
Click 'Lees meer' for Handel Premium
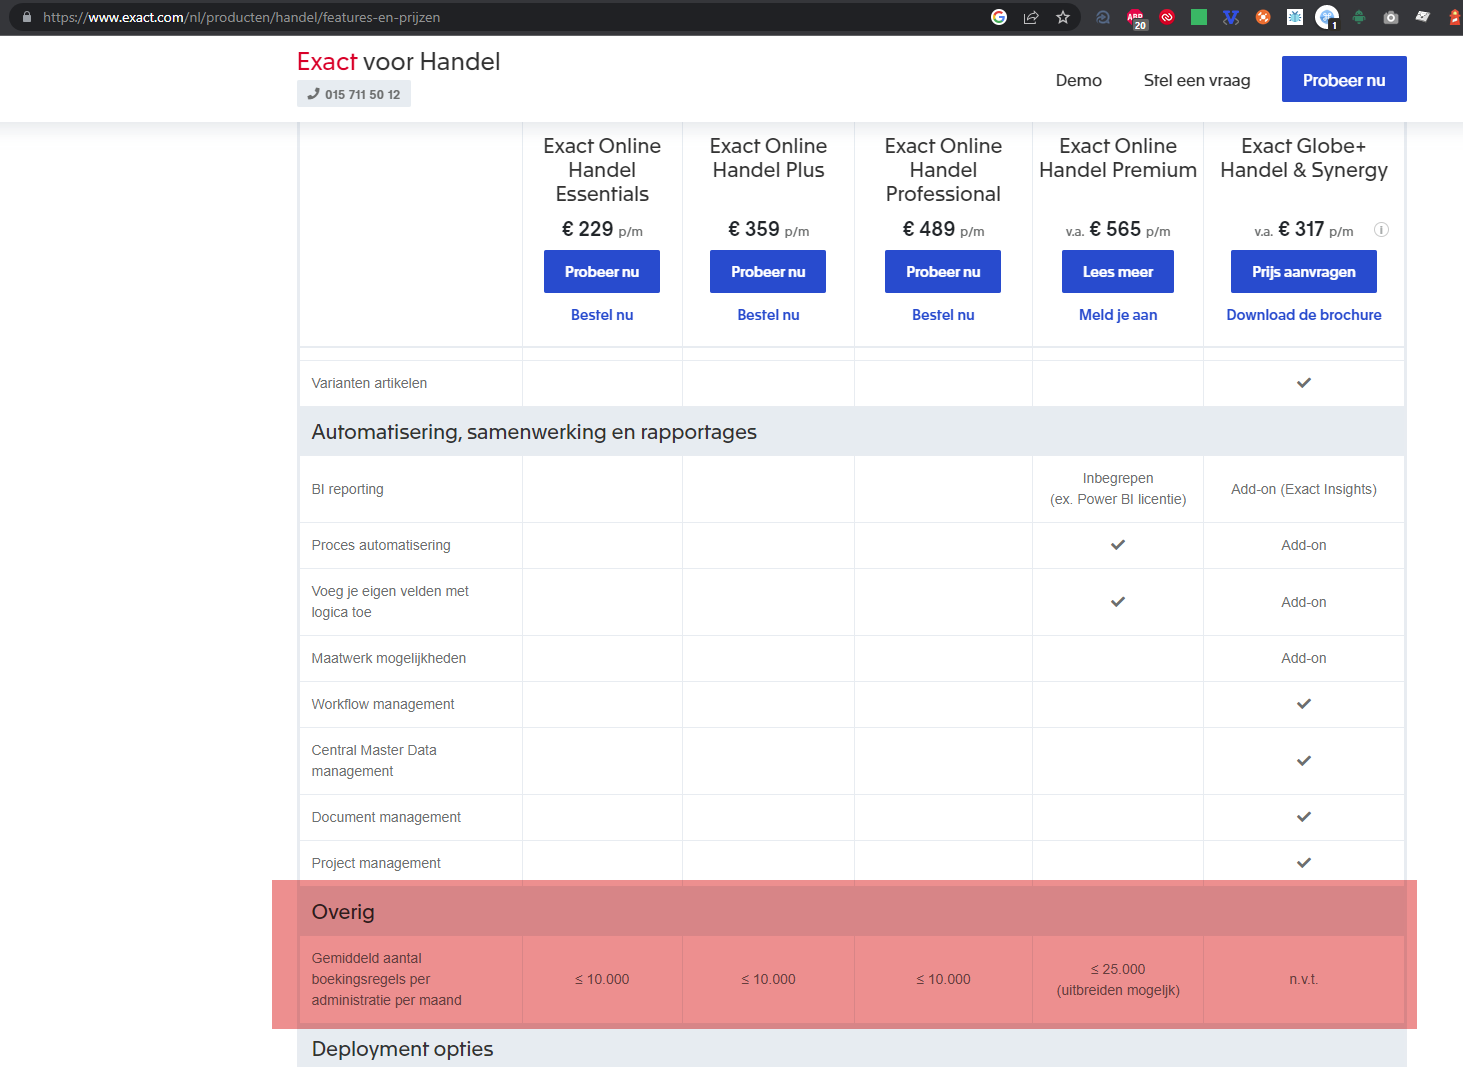(x=1117, y=272)
